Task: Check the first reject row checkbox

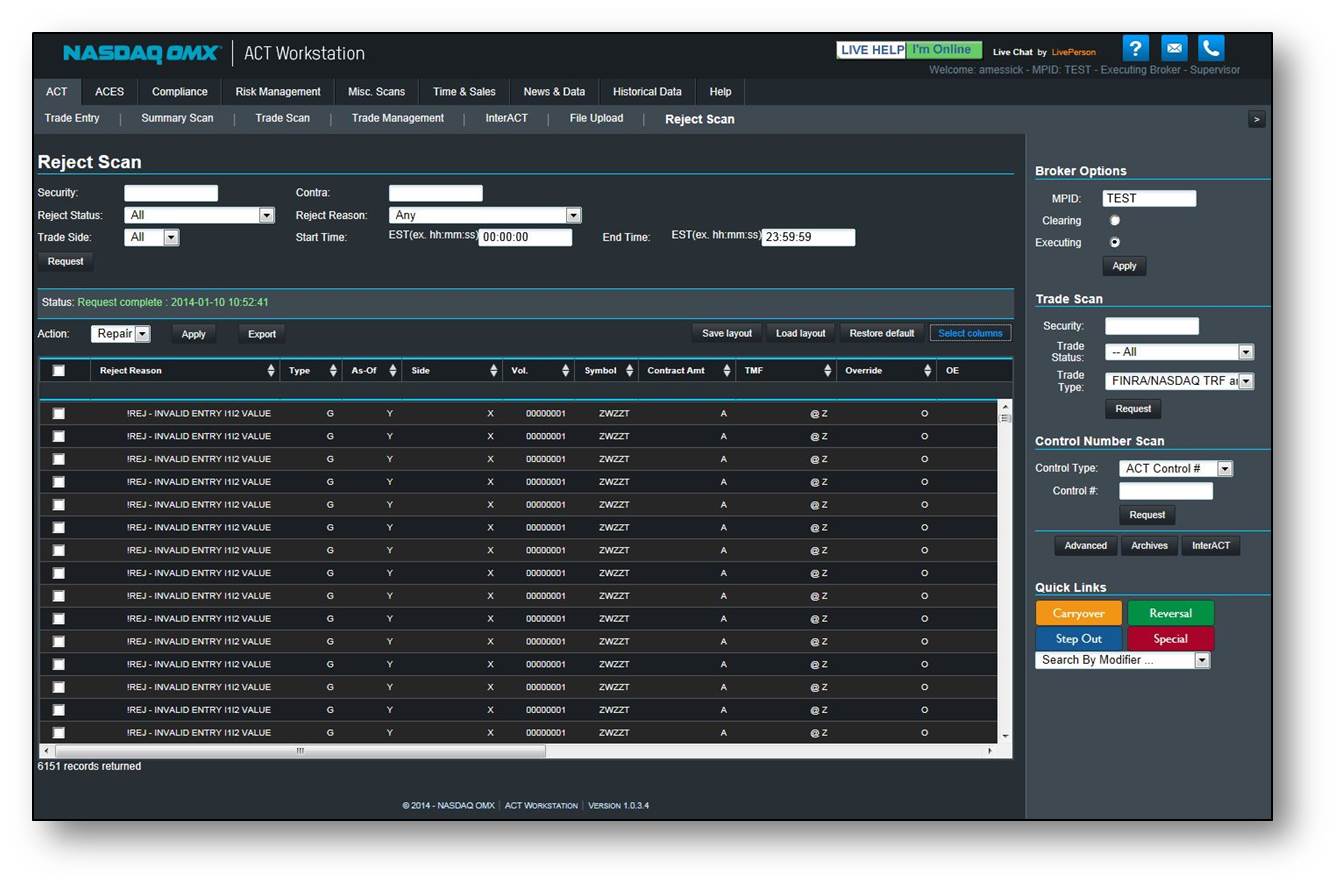Action: pyautogui.click(x=58, y=413)
